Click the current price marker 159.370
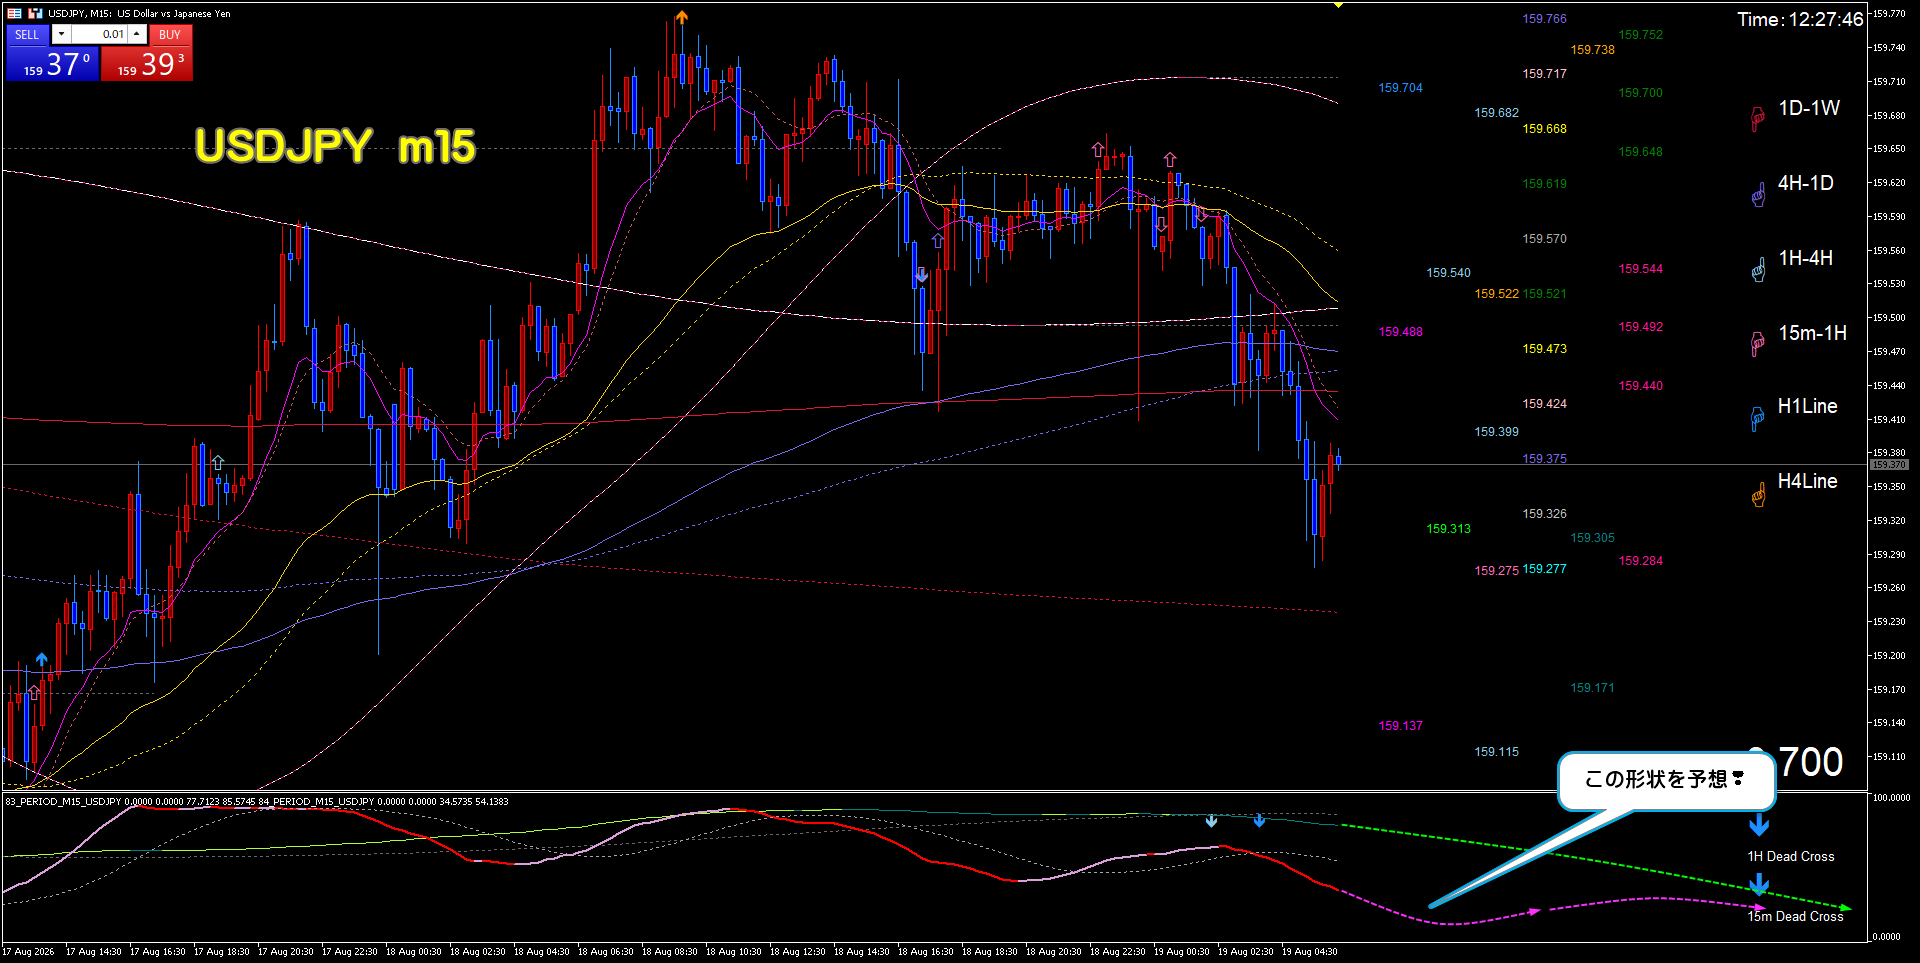This screenshot has width=1920, height=963. (1888, 465)
